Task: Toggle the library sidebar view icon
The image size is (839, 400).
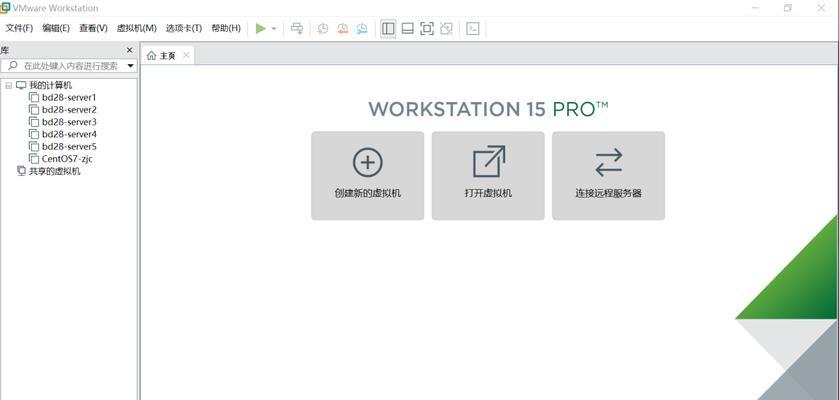Action: 388,28
